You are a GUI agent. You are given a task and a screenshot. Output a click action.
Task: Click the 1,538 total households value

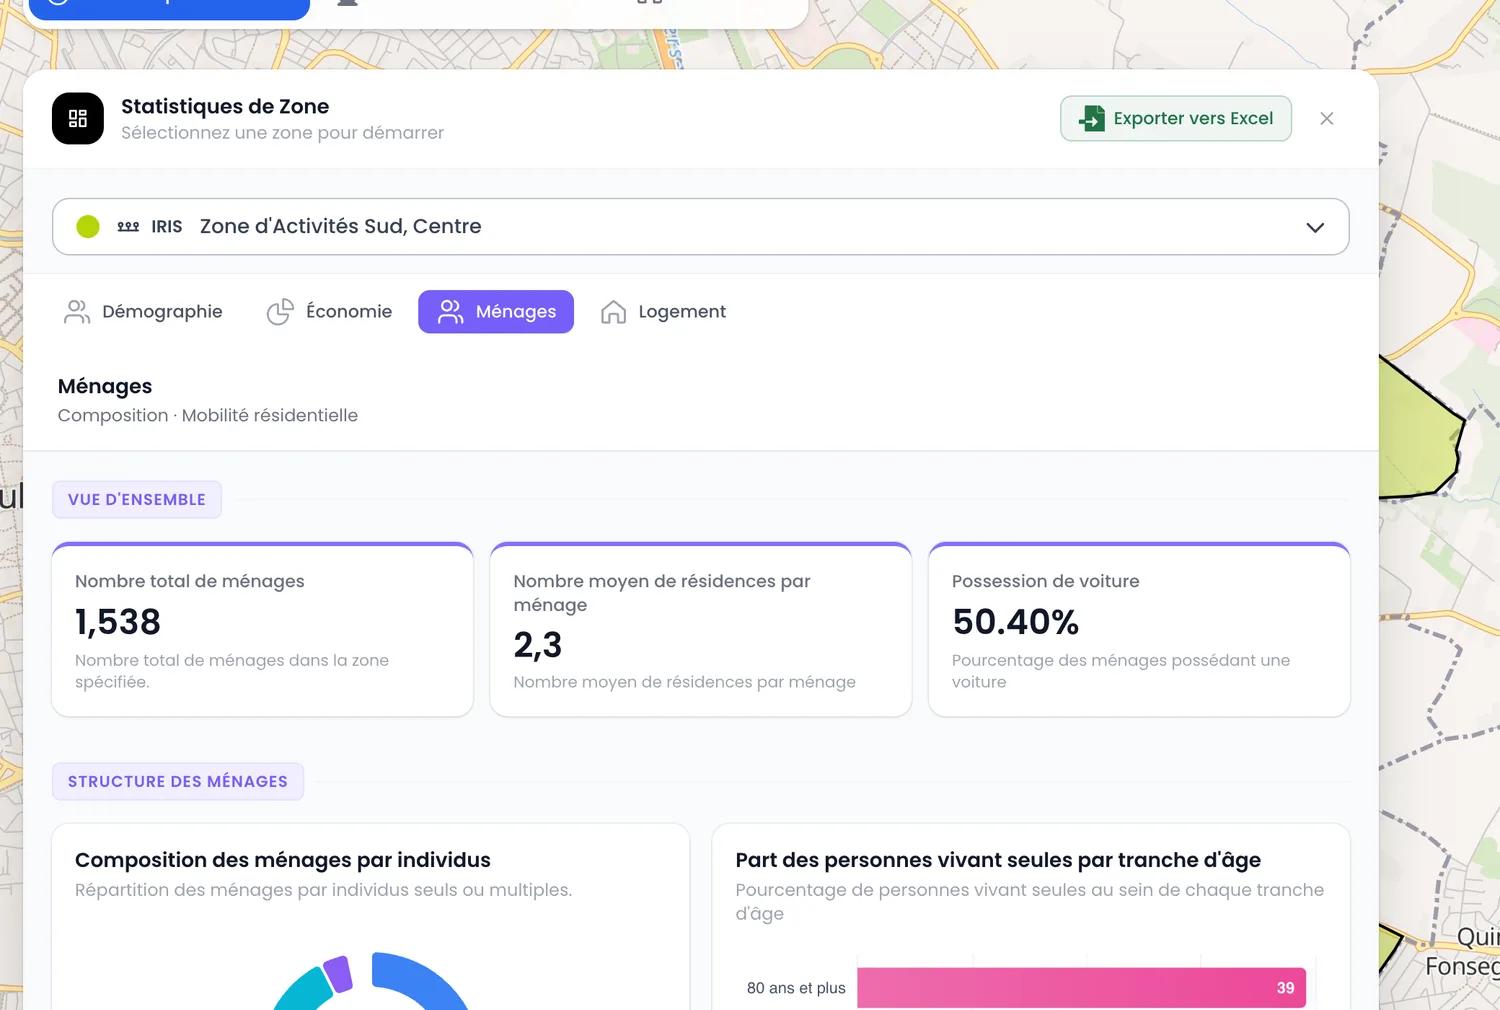point(118,622)
